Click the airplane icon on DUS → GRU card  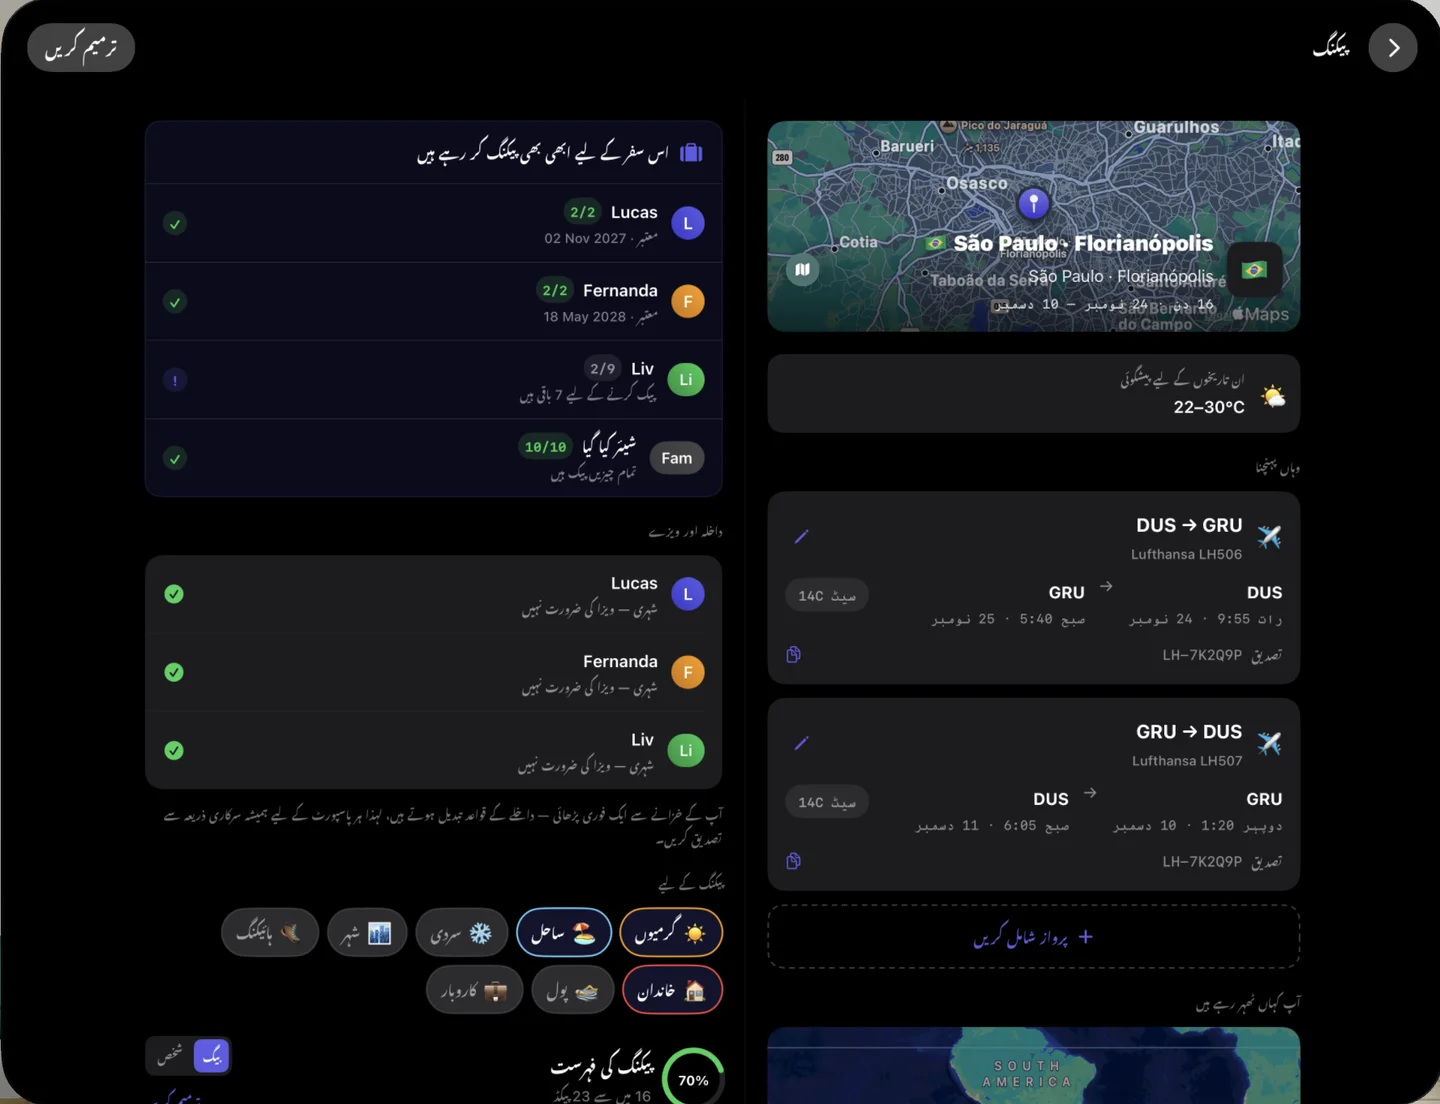(1269, 537)
